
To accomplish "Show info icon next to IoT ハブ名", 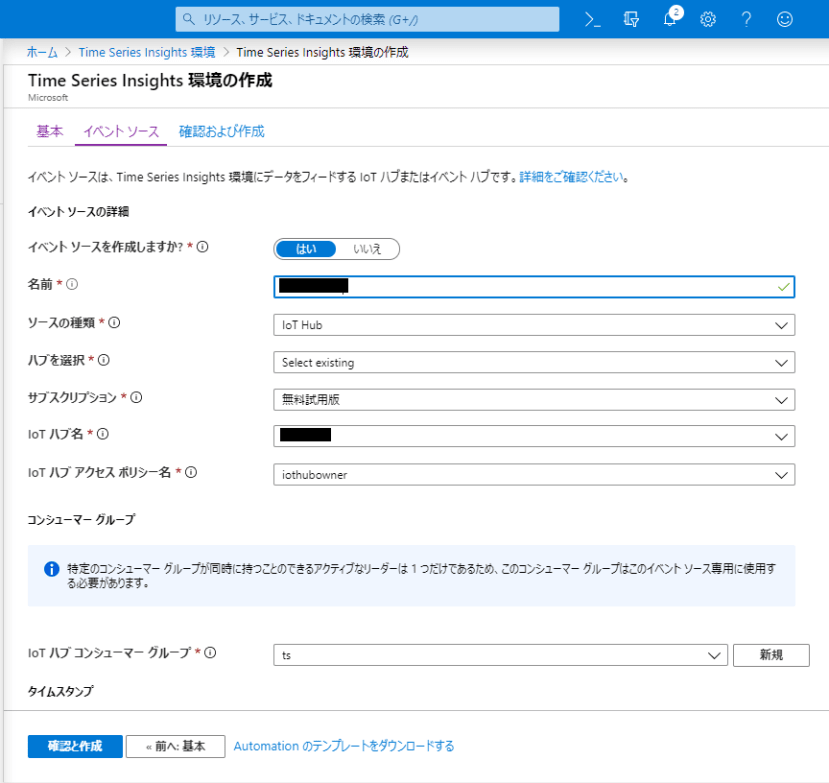I will click(103, 434).
